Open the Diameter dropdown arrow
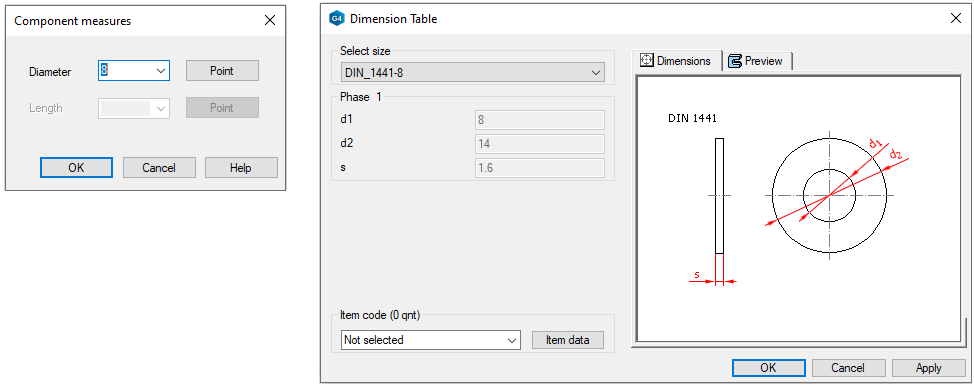Screen dimensions: 974x387 click(x=161, y=71)
